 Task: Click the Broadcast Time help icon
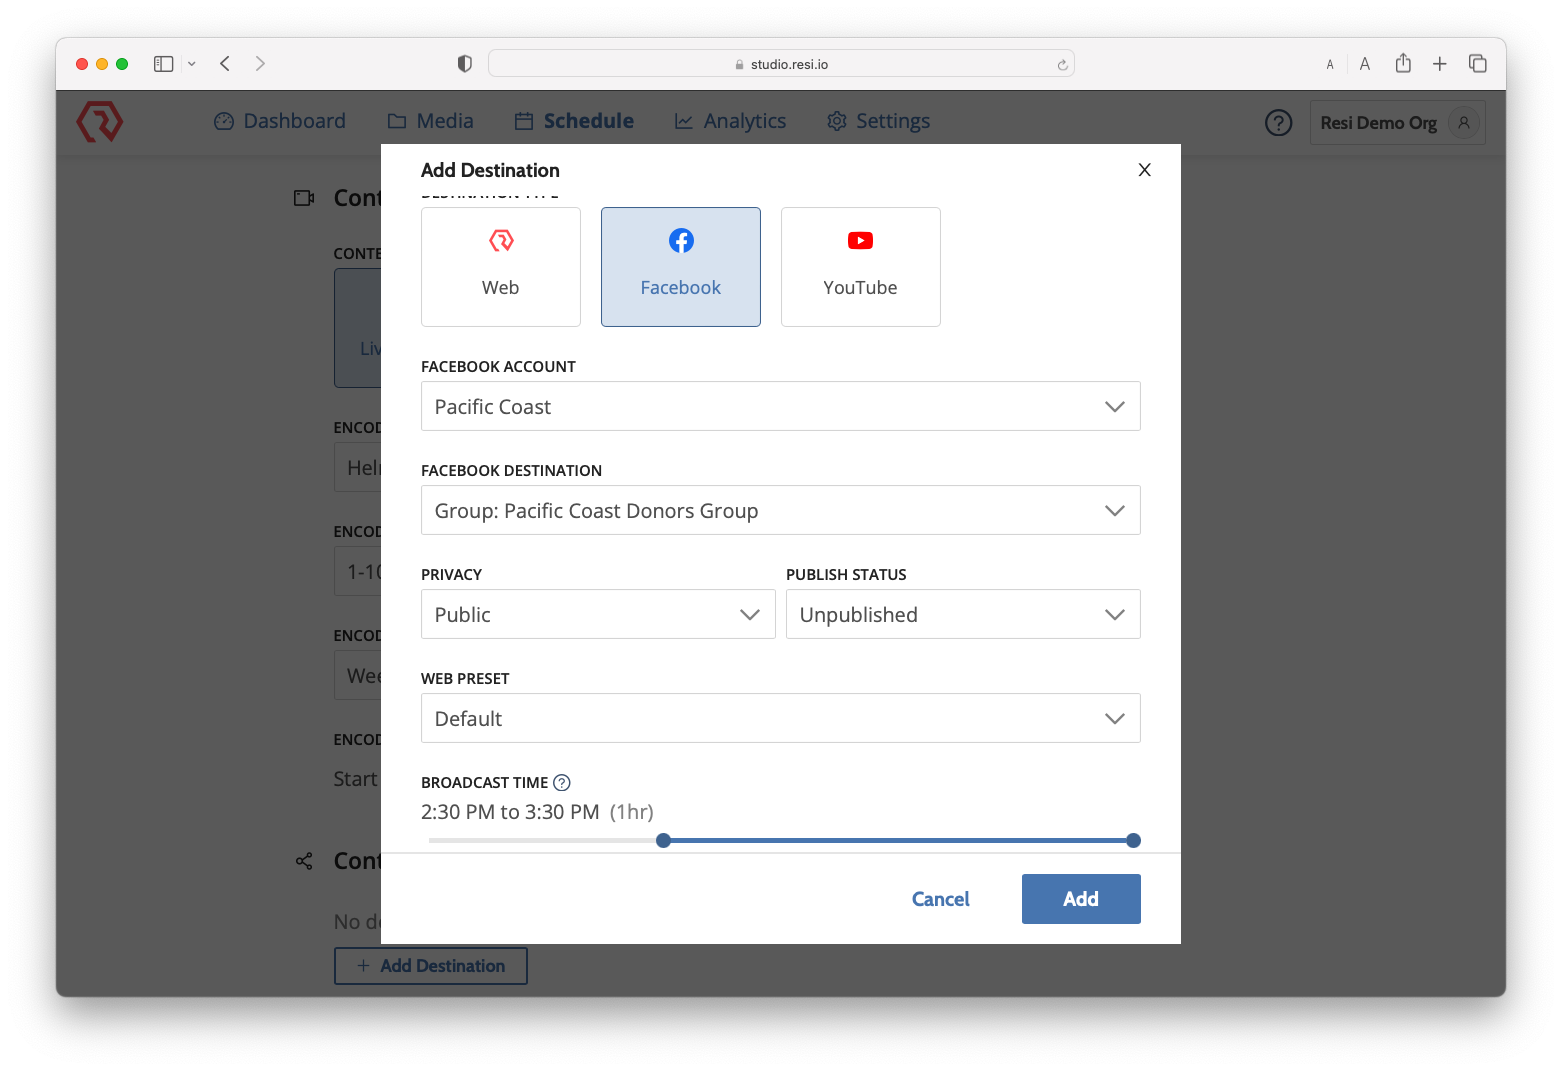click(562, 783)
